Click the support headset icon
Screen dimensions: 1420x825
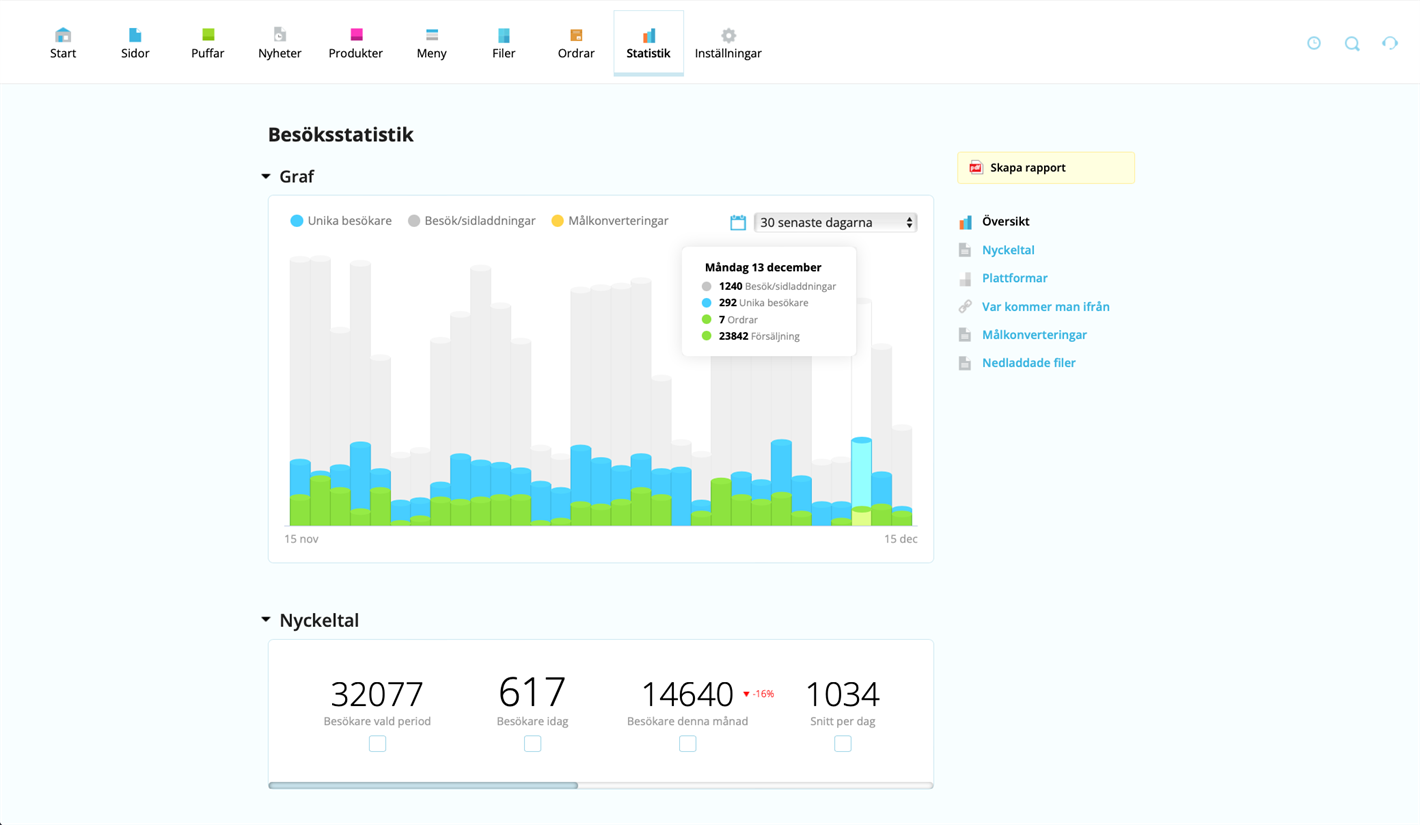coord(1390,43)
